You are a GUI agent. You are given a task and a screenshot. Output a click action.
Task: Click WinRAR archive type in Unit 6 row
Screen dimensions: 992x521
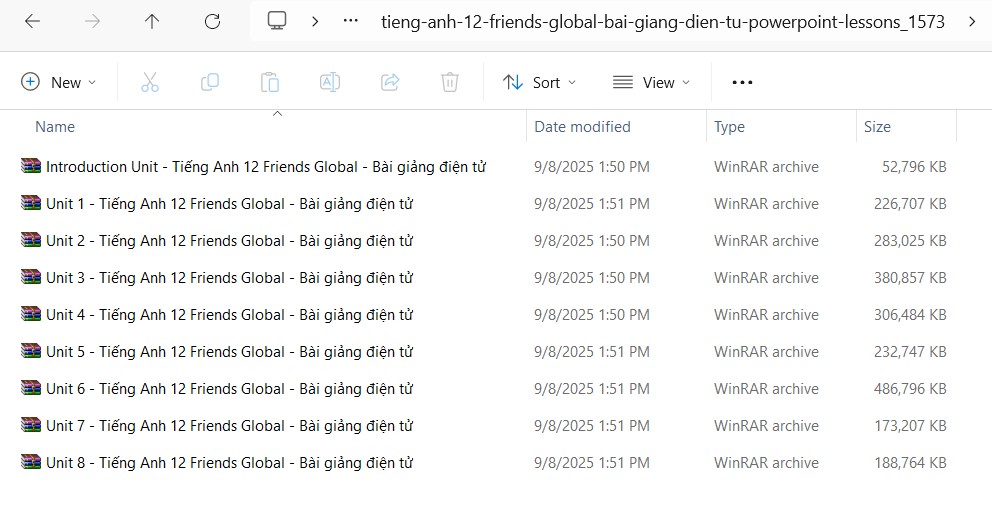[x=766, y=389]
